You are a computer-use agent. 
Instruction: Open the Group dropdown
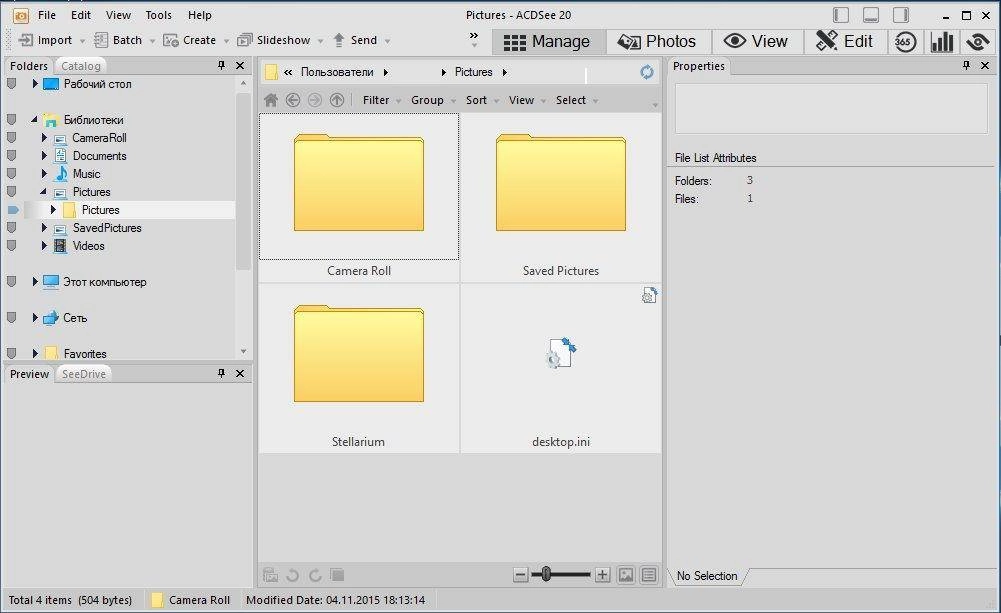(x=433, y=100)
